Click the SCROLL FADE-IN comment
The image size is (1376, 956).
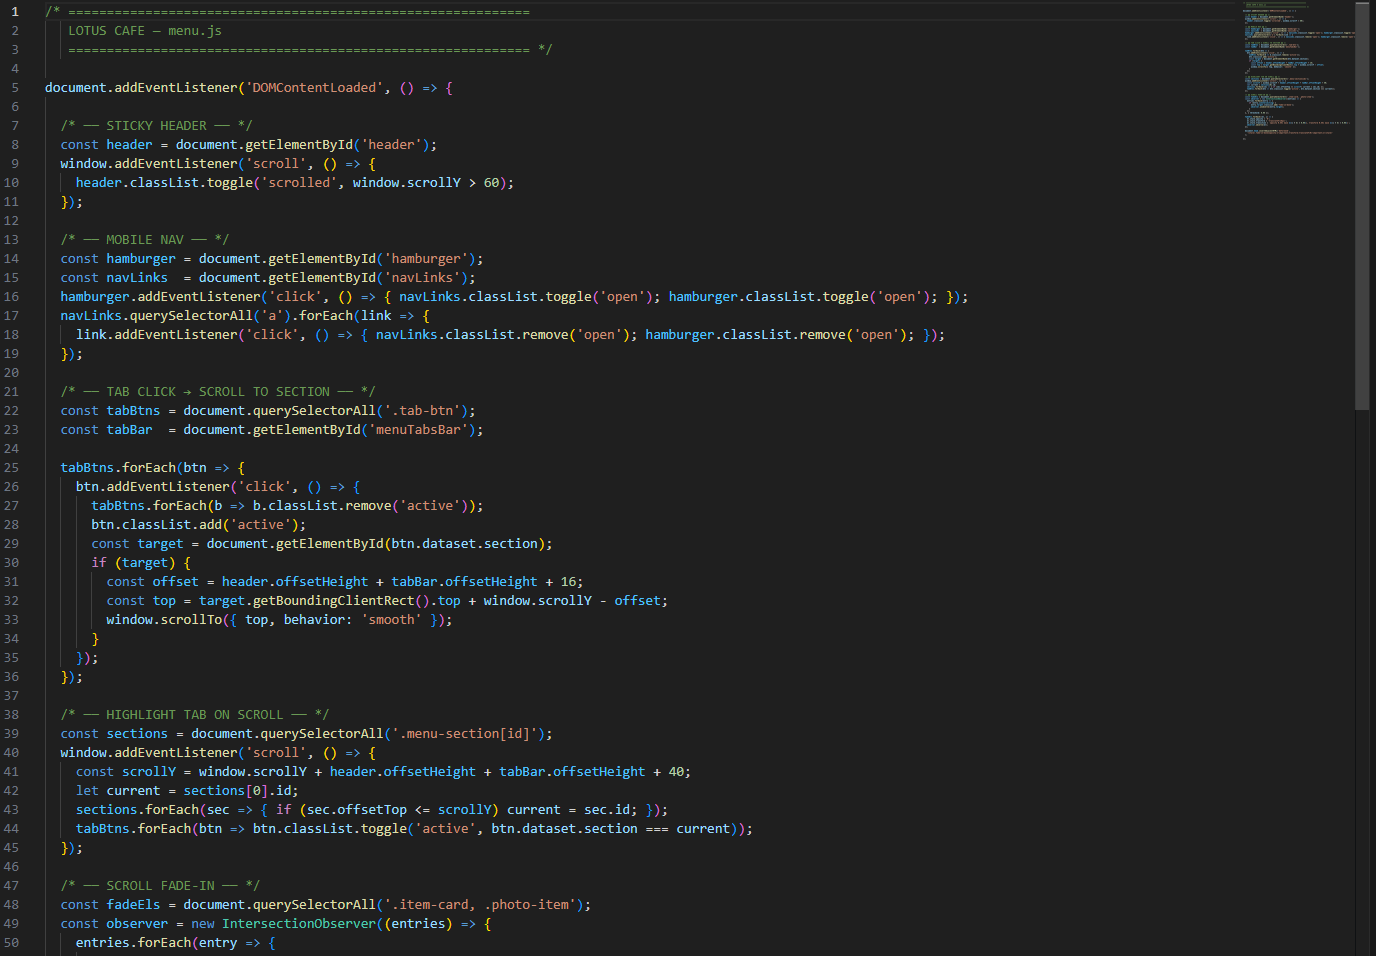click(x=160, y=885)
